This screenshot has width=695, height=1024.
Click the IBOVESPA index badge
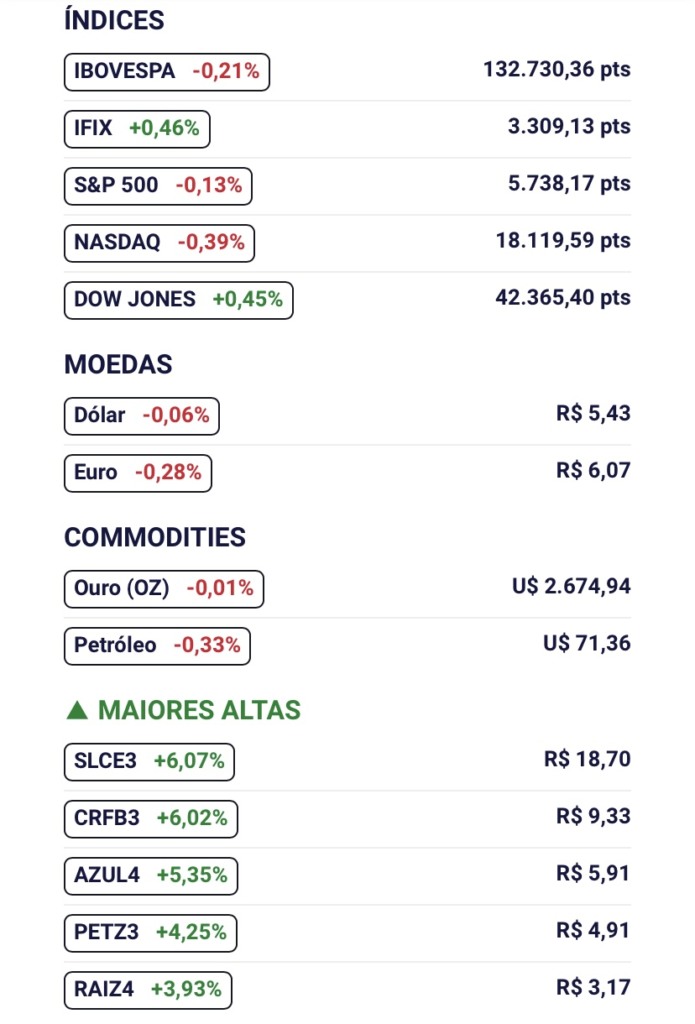click(x=167, y=71)
